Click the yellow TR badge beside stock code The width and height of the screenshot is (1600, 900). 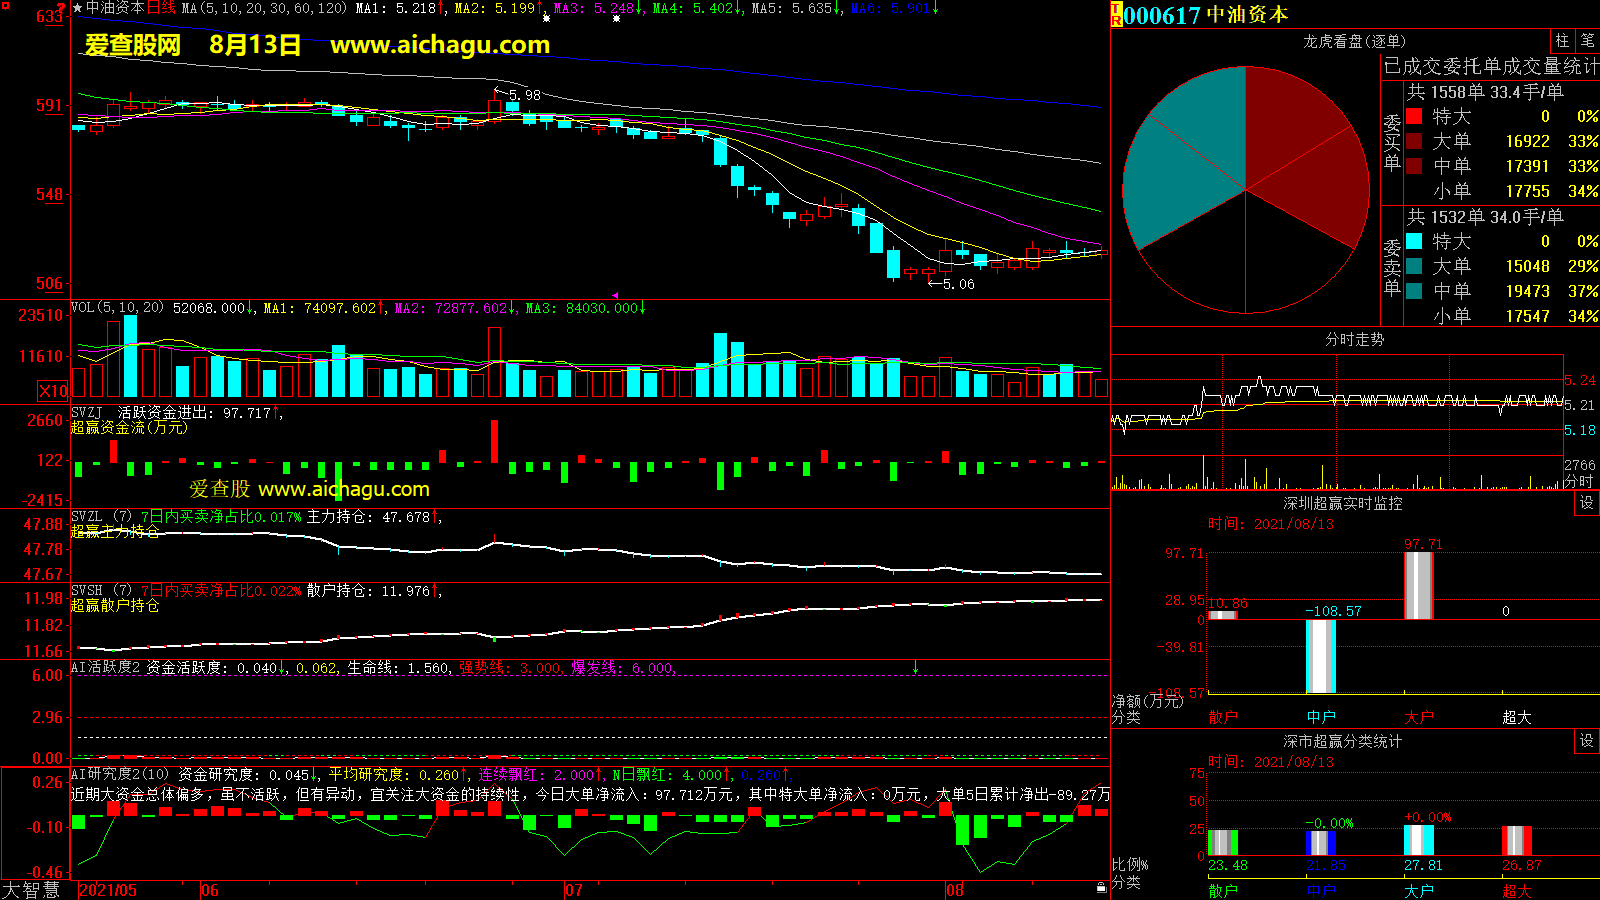pos(1116,15)
